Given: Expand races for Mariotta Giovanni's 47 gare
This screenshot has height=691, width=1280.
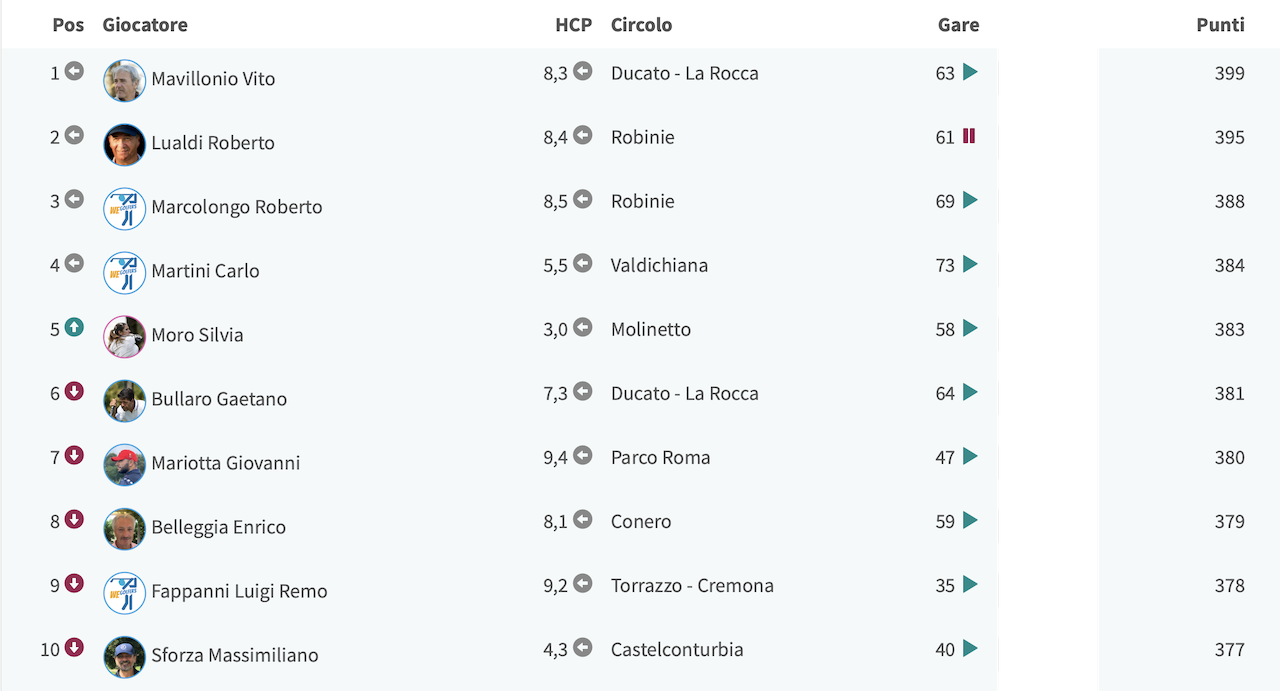Looking at the screenshot, I should pyautogui.click(x=970, y=456).
